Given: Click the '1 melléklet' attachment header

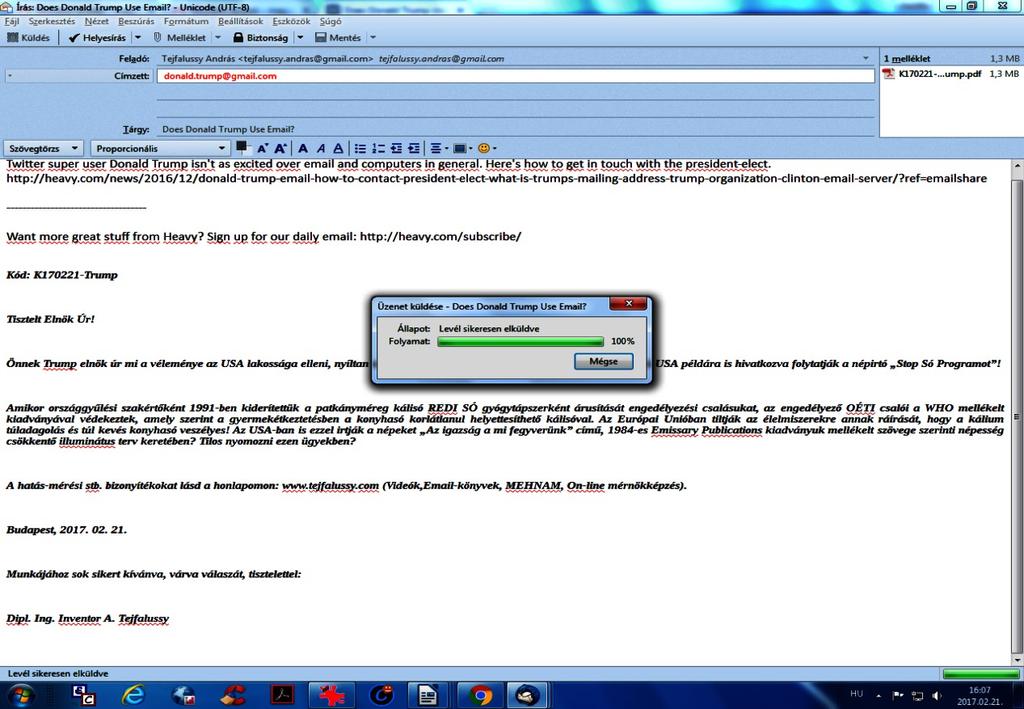Looking at the screenshot, I should (907, 58).
